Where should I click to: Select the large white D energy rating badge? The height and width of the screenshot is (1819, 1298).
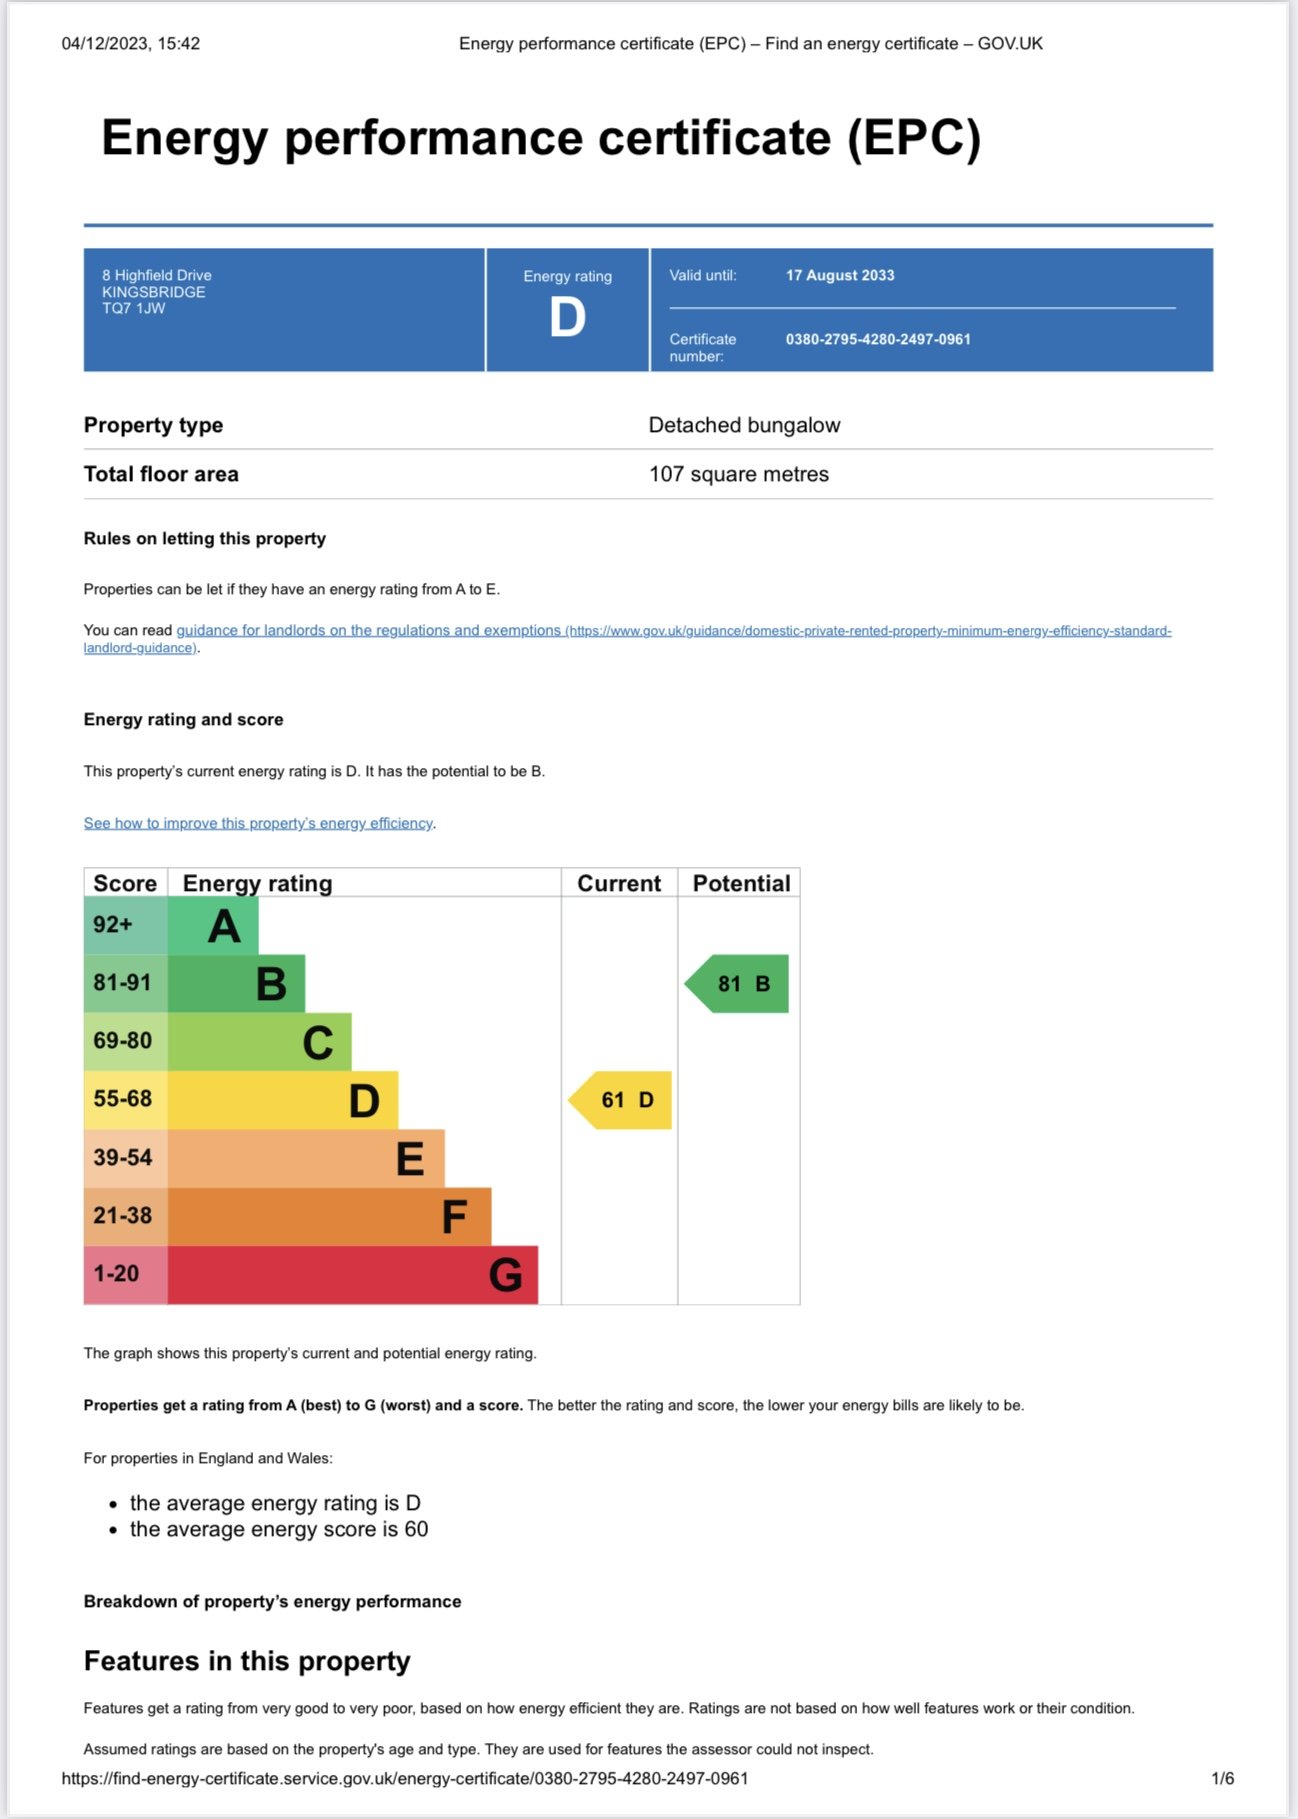(567, 318)
